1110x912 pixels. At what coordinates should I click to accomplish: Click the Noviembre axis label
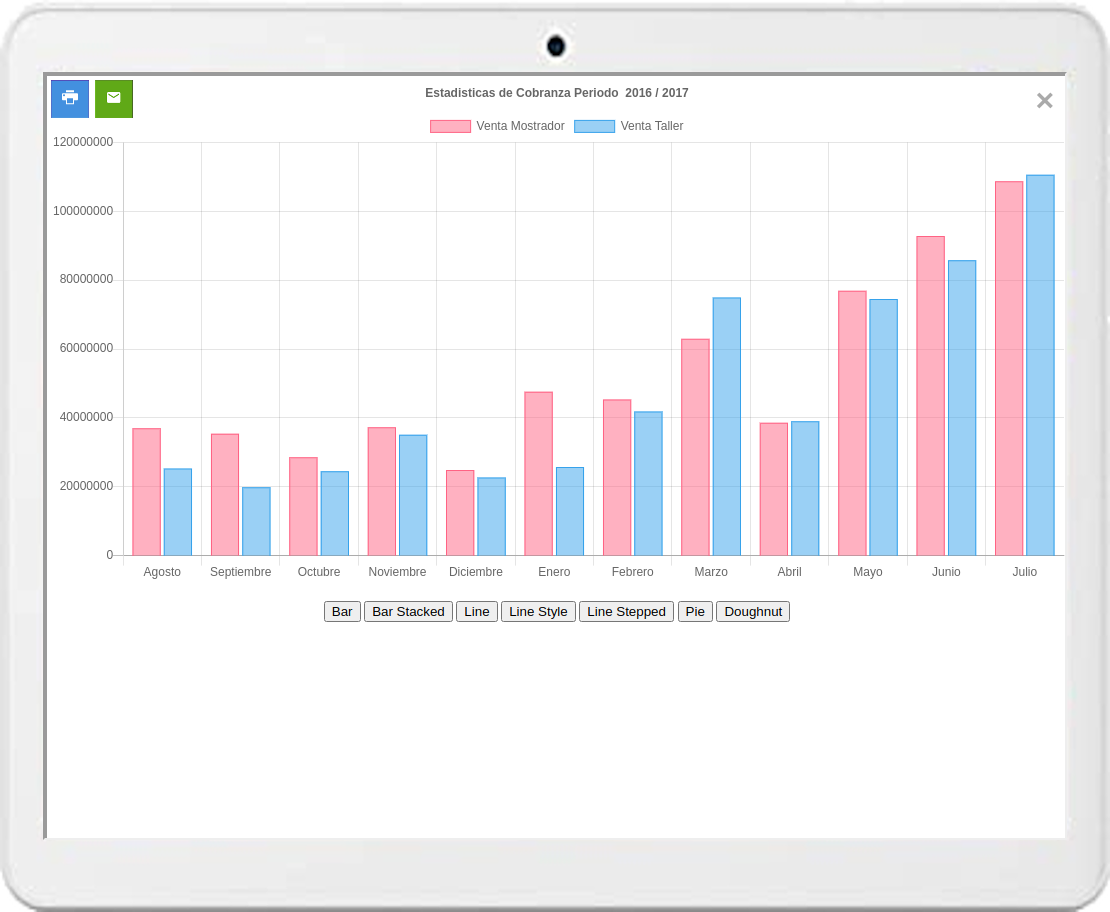398,572
